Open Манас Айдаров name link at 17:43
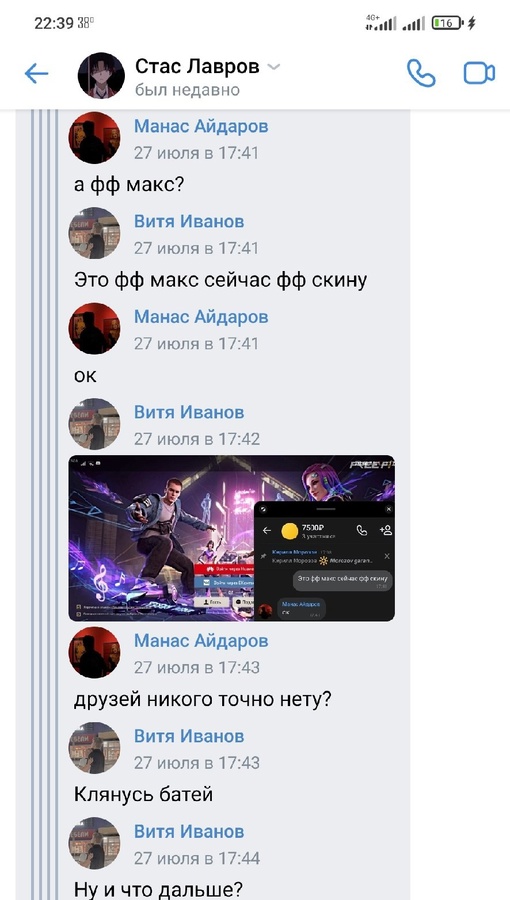510x900 pixels. coord(201,641)
